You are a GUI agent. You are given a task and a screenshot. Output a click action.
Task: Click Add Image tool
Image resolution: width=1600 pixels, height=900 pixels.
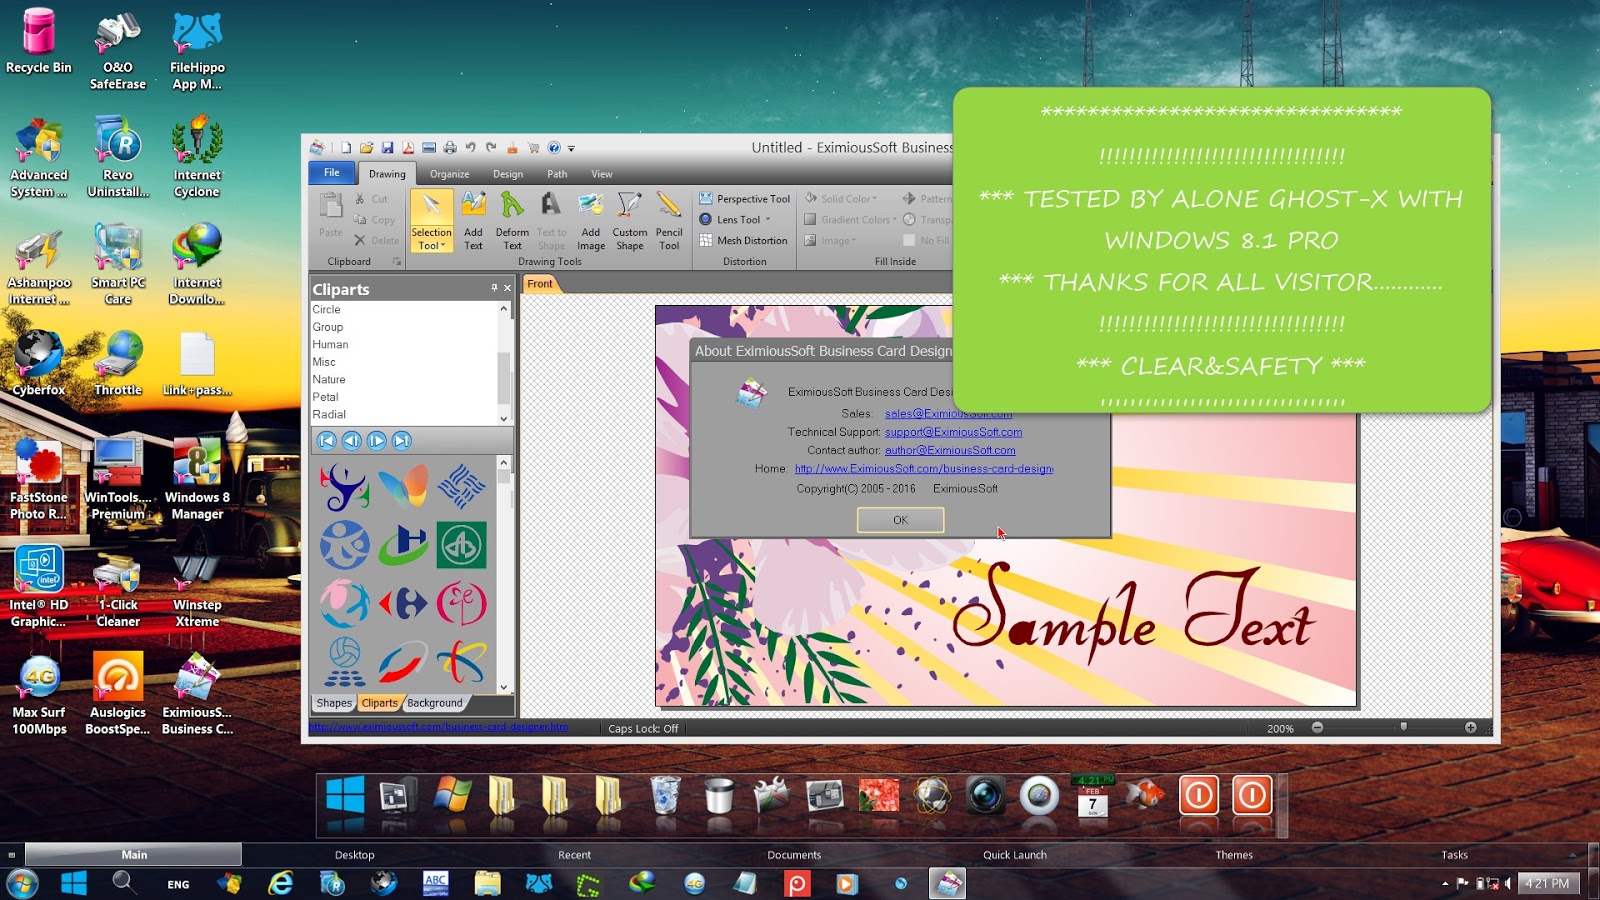pos(591,221)
